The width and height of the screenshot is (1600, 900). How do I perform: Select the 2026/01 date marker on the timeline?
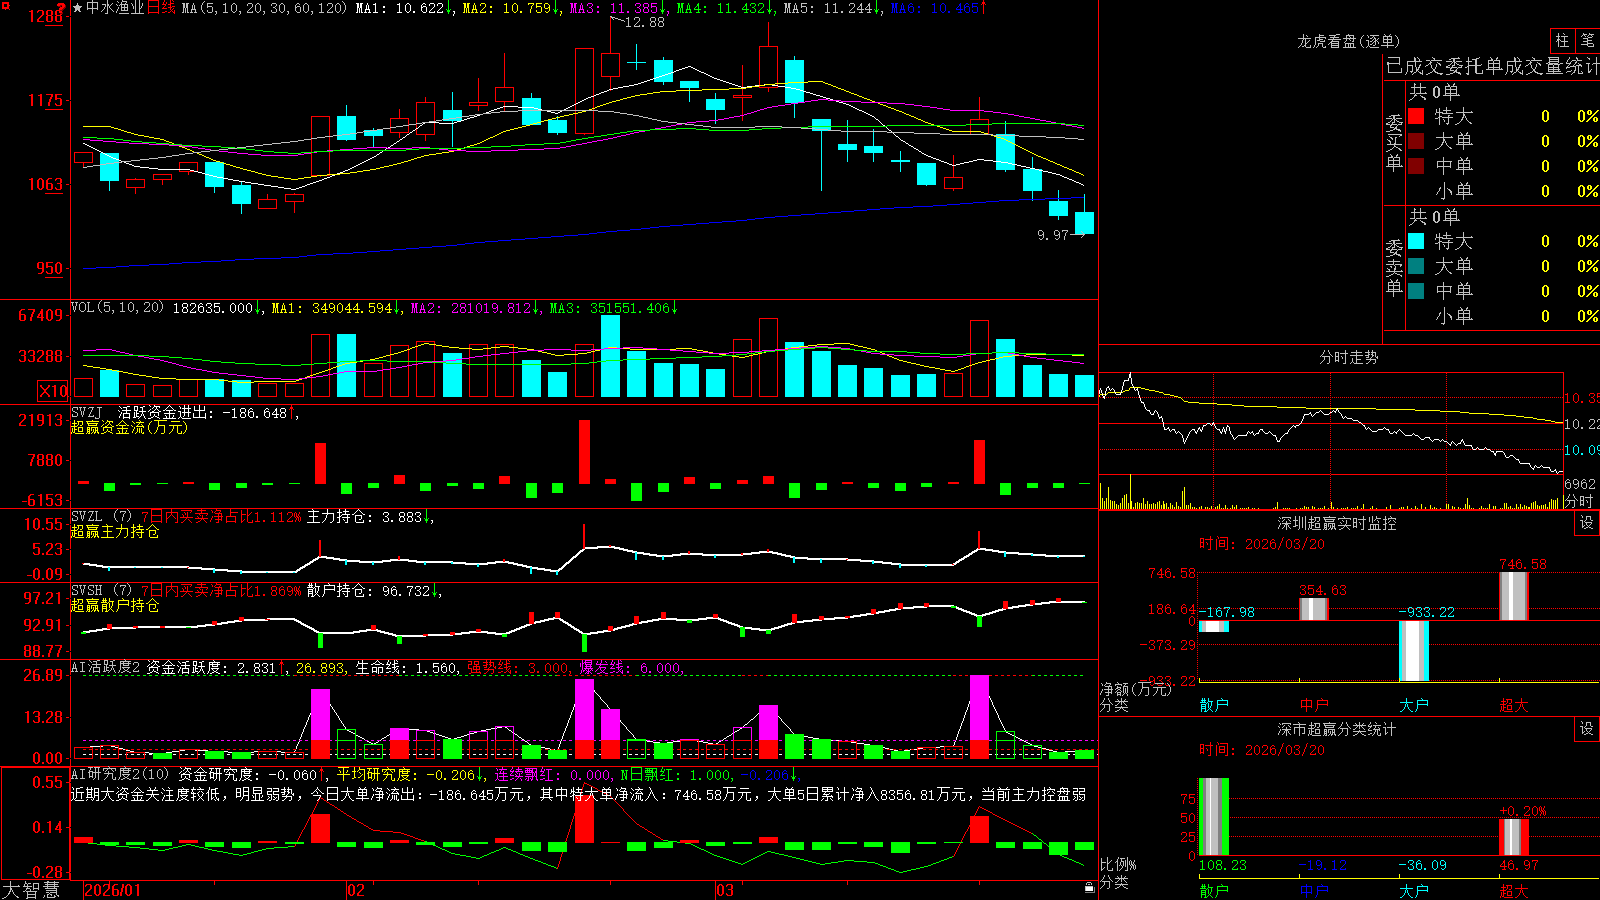(x=113, y=890)
